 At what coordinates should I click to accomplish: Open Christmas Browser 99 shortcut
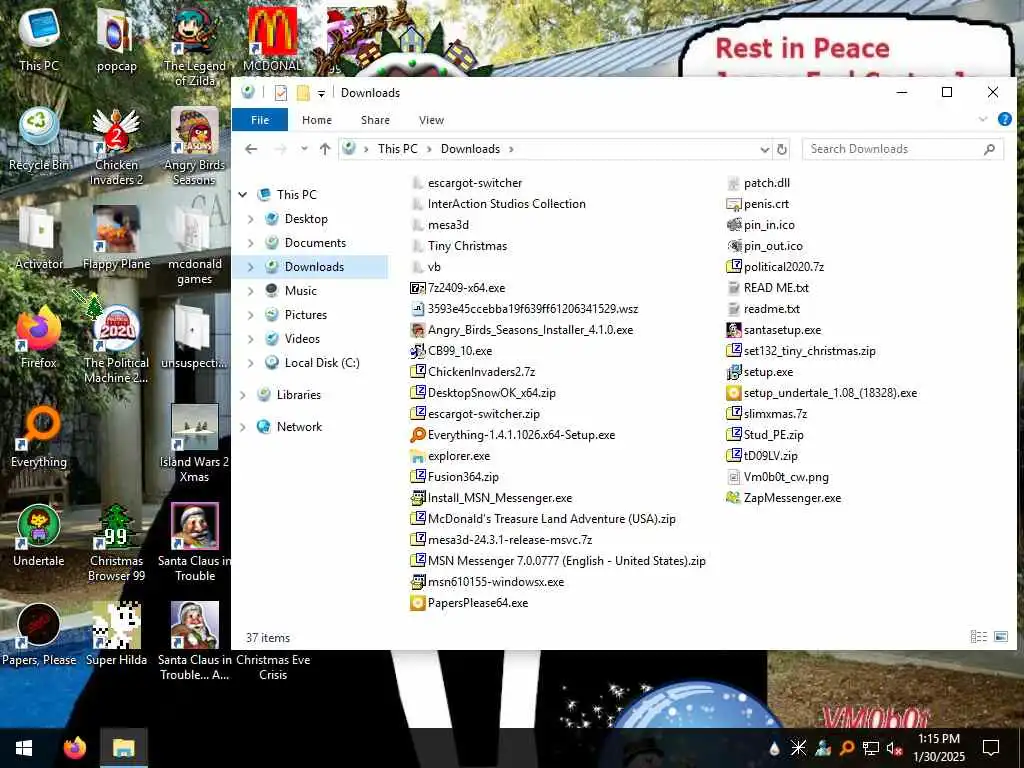[x=116, y=543]
